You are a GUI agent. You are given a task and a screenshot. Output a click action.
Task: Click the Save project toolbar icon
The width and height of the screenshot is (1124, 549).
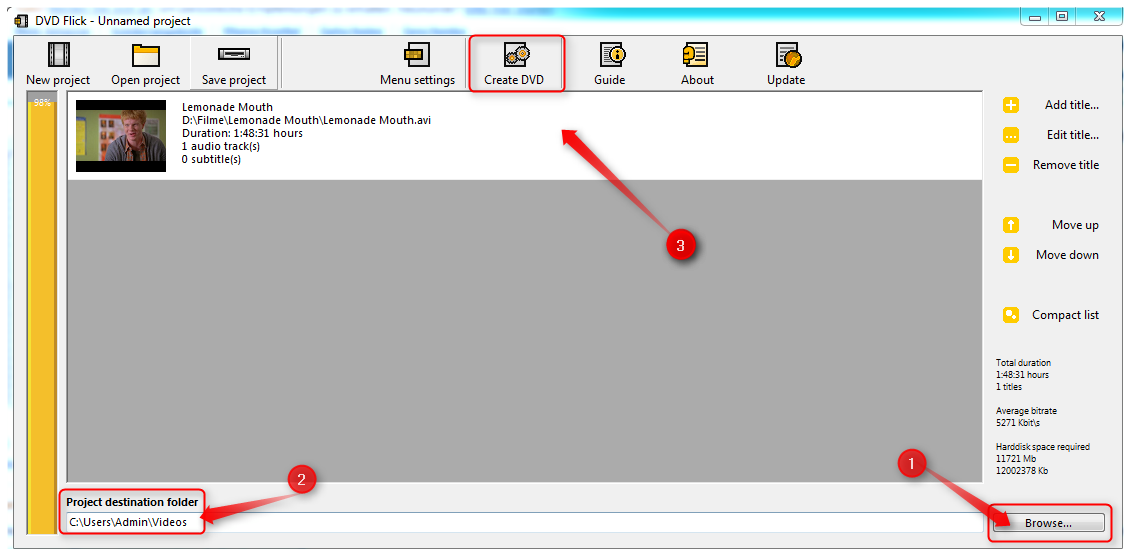click(234, 55)
